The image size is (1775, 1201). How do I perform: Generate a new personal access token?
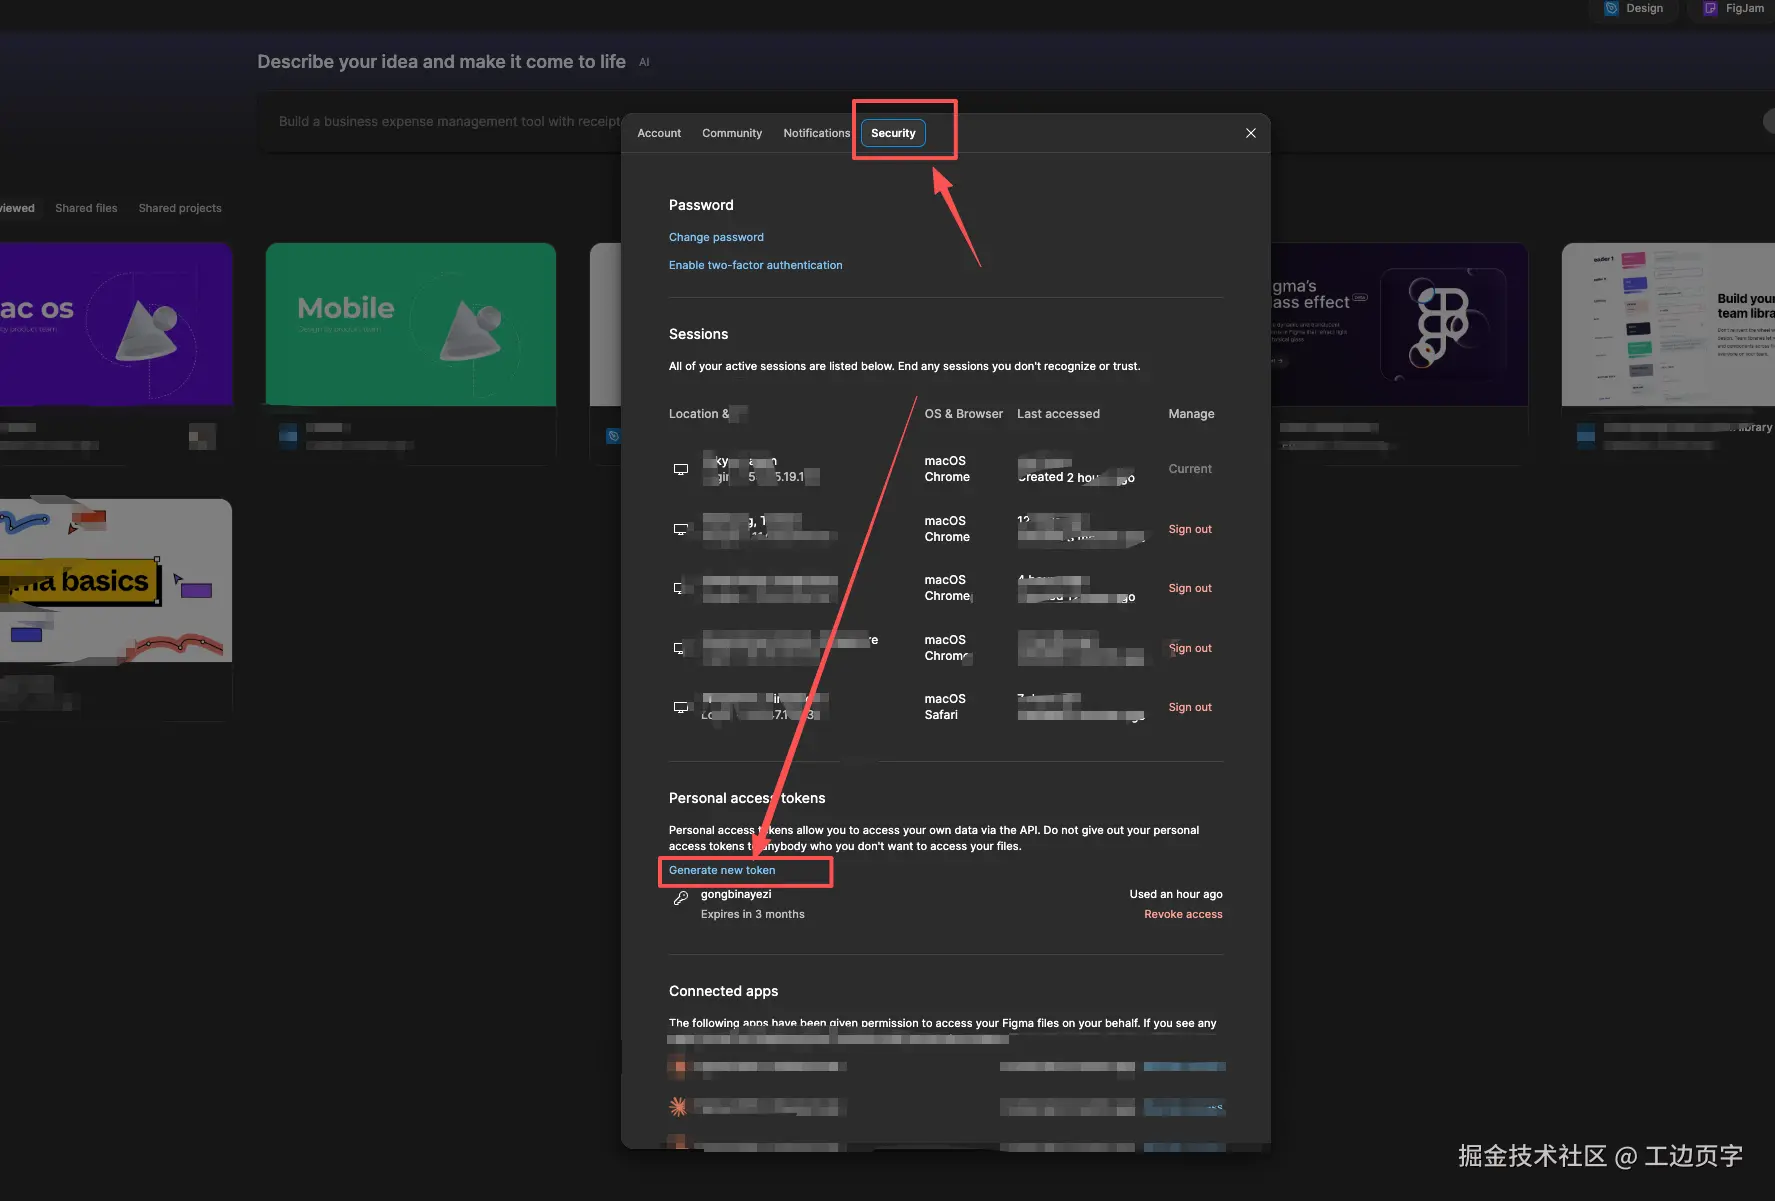[x=722, y=870]
